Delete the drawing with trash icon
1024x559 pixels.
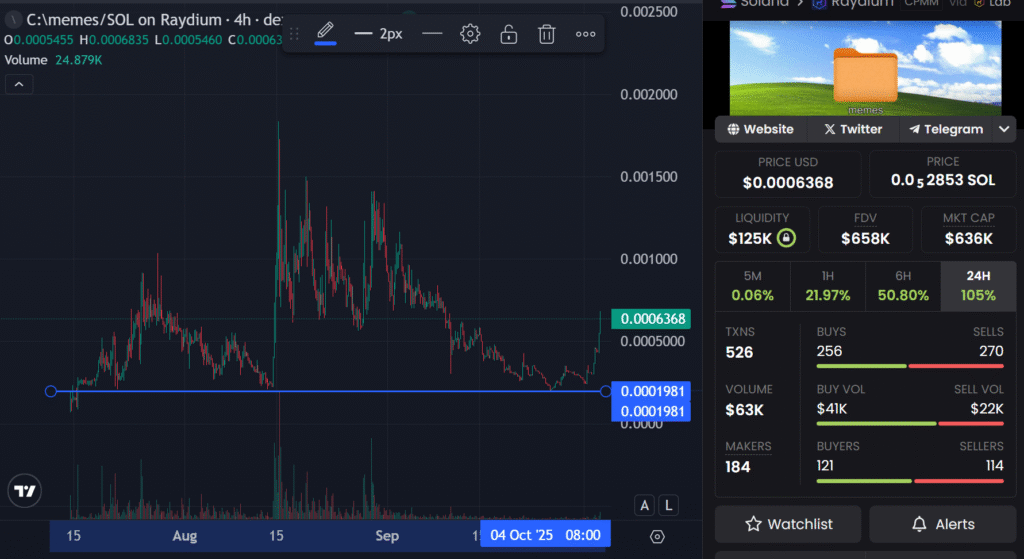pos(547,34)
